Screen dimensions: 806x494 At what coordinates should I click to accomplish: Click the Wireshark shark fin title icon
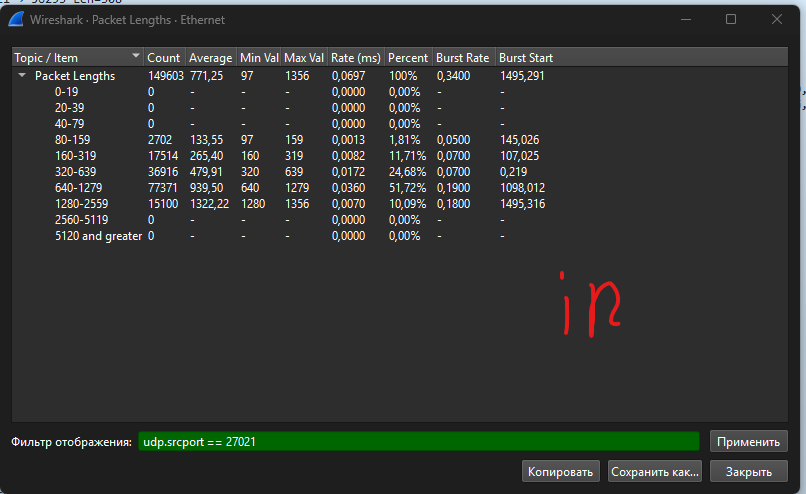tap(16, 20)
